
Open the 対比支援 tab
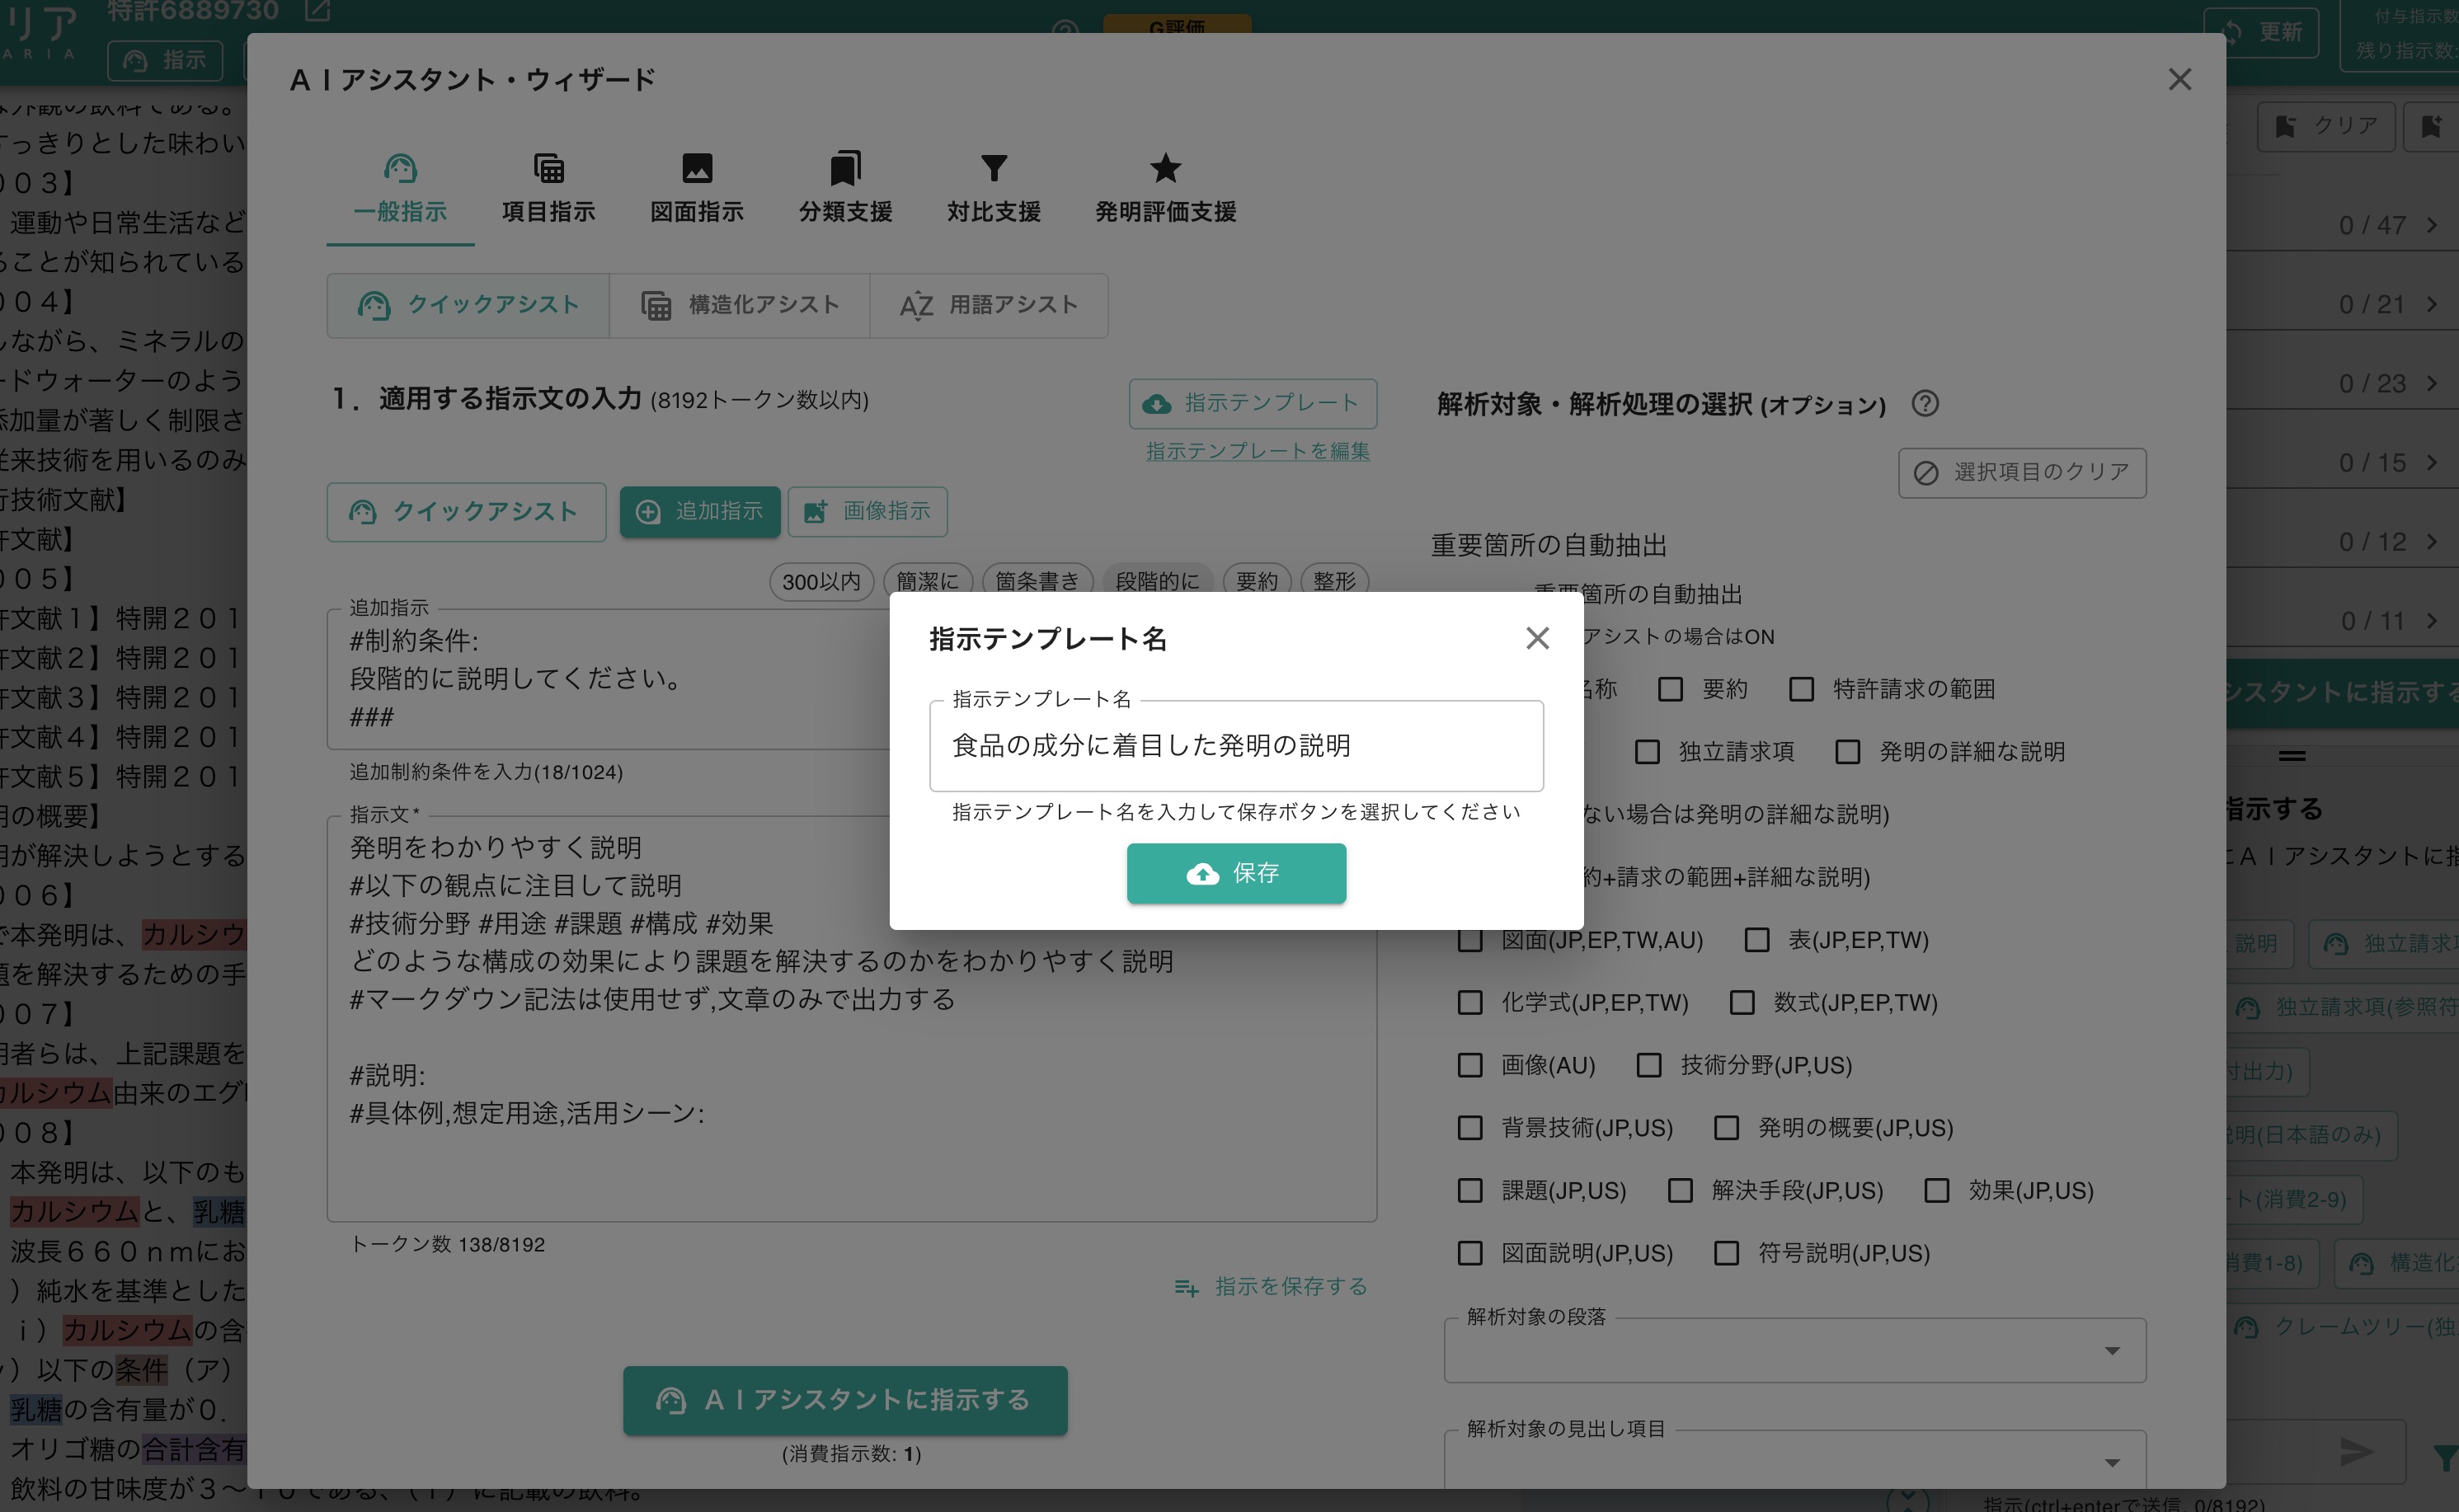point(994,189)
